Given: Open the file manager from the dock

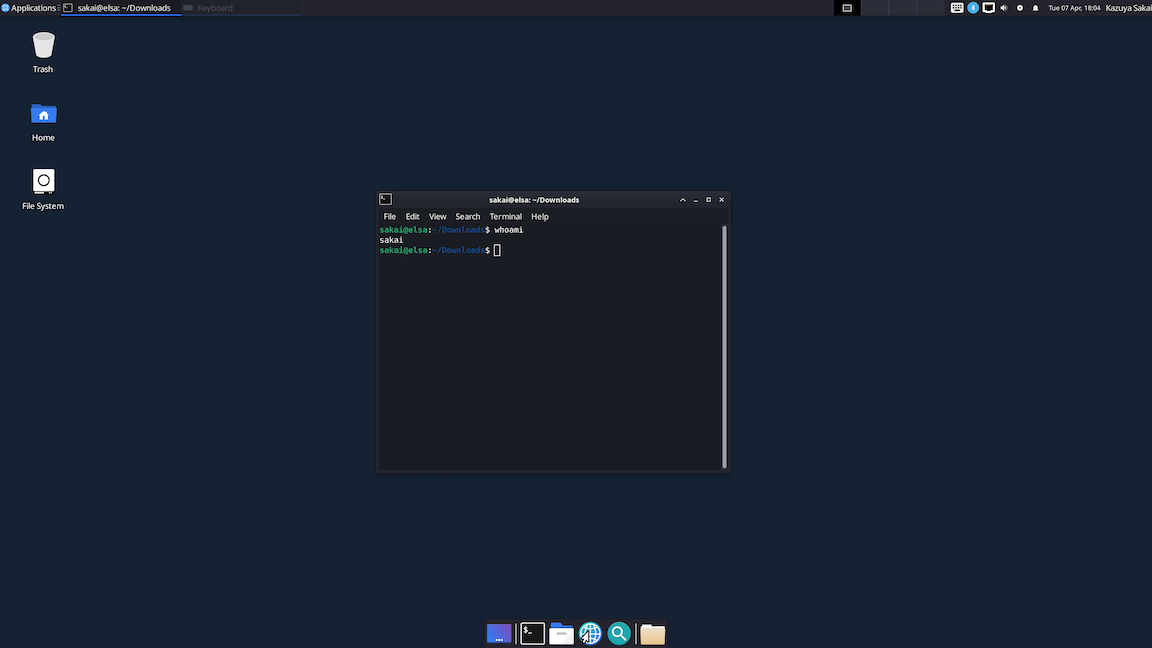Looking at the screenshot, I should coord(561,633).
